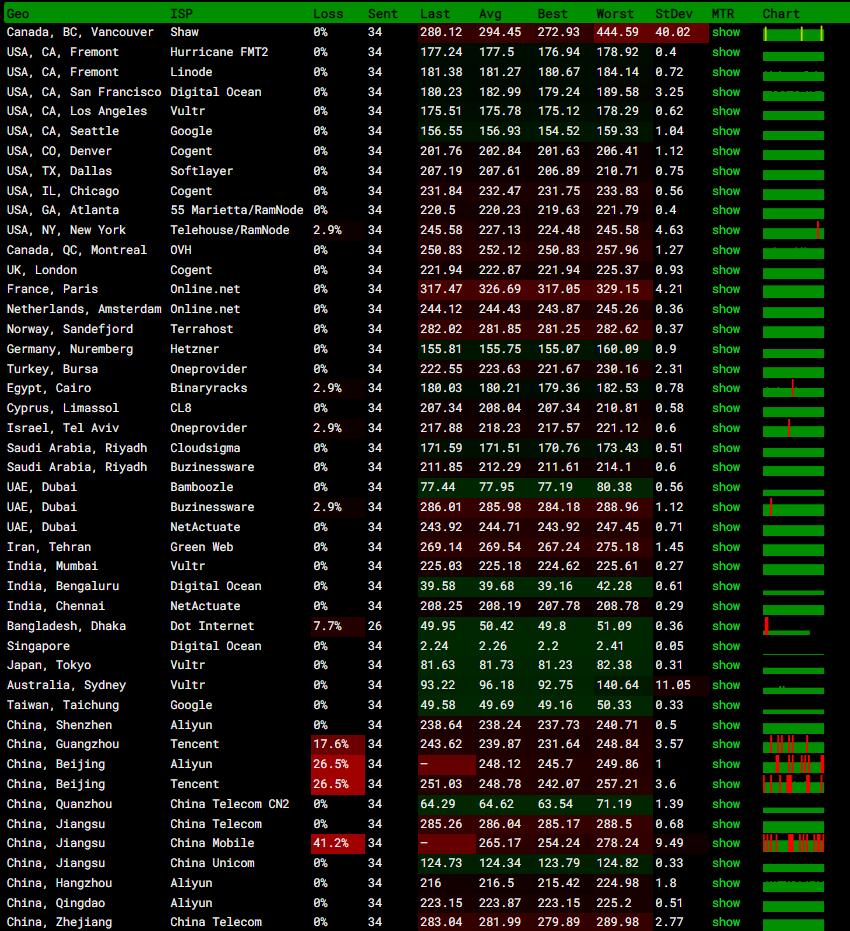Image resolution: width=850 pixels, height=931 pixels.
Task: Open MTR link for Hurricane FMT2 Fremont
Action: (726, 52)
